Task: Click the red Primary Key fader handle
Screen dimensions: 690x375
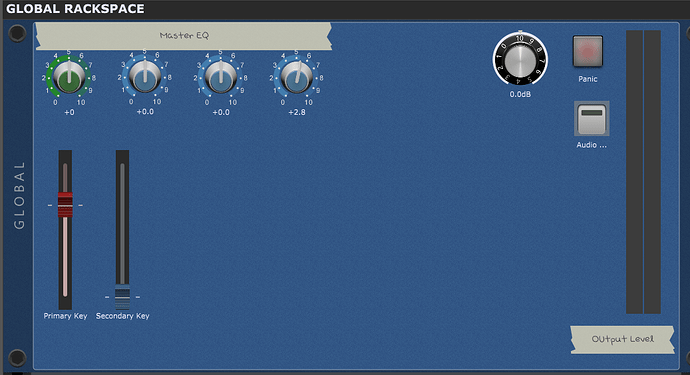Action: 65,205
